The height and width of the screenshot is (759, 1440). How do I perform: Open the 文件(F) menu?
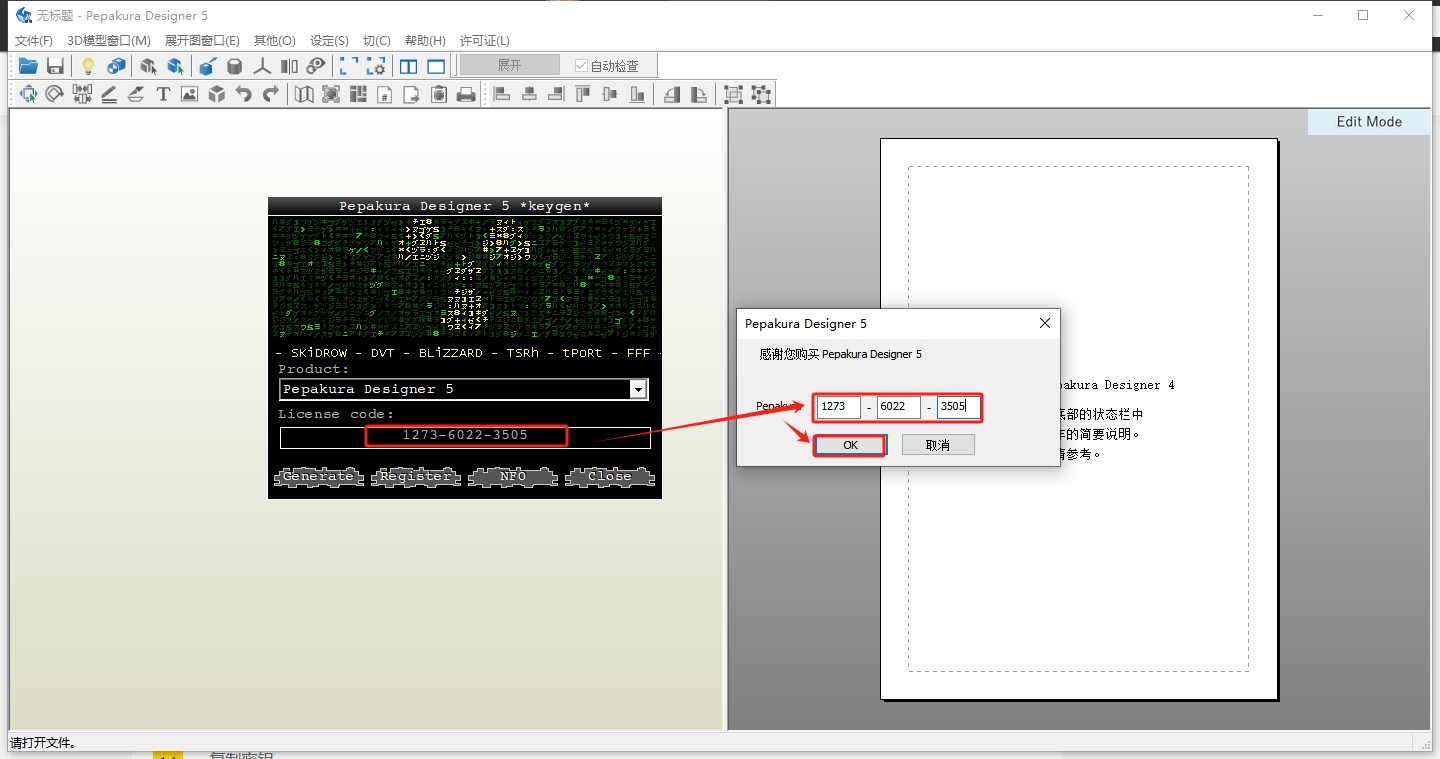34,41
